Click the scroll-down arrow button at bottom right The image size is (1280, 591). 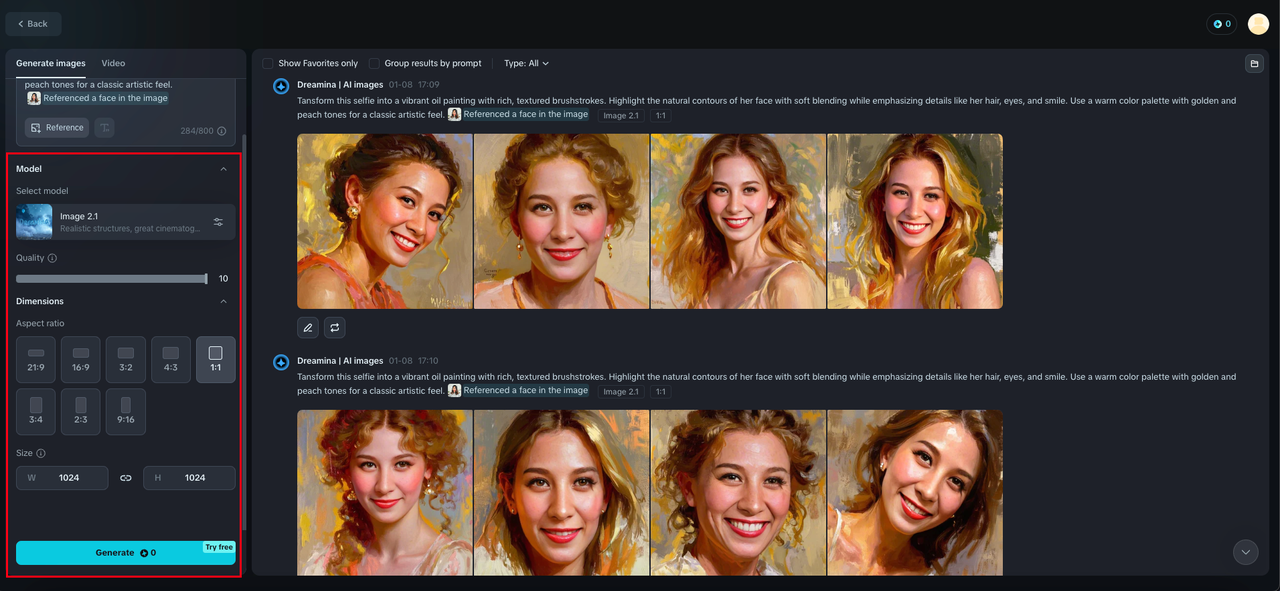coord(1245,552)
